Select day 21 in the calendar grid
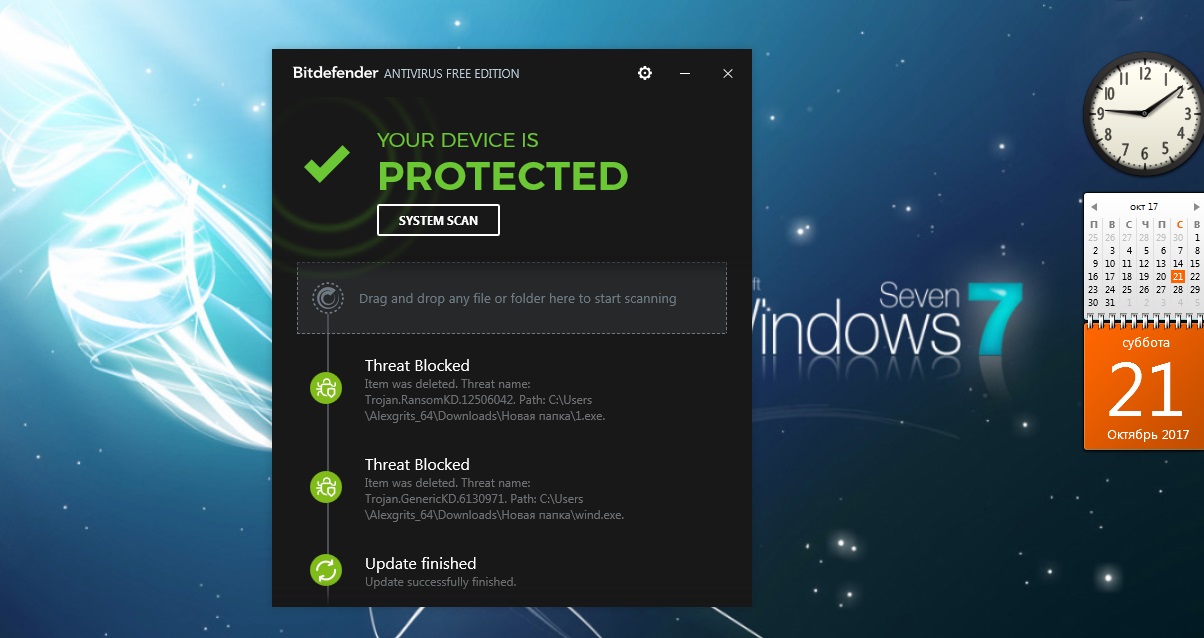Image resolution: width=1204 pixels, height=638 pixels. (1178, 276)
